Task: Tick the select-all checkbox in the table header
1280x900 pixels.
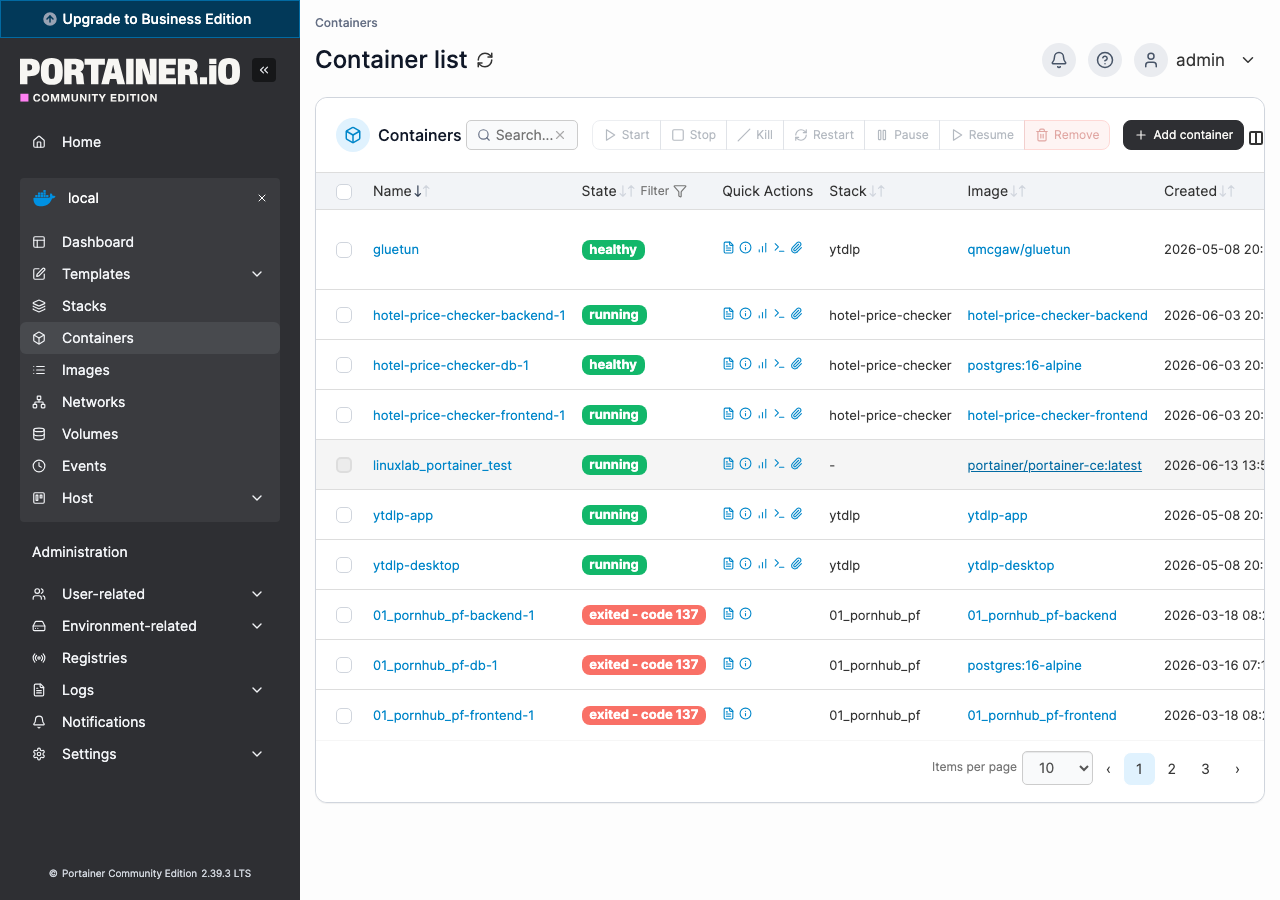Action: (x=344, y=192)
